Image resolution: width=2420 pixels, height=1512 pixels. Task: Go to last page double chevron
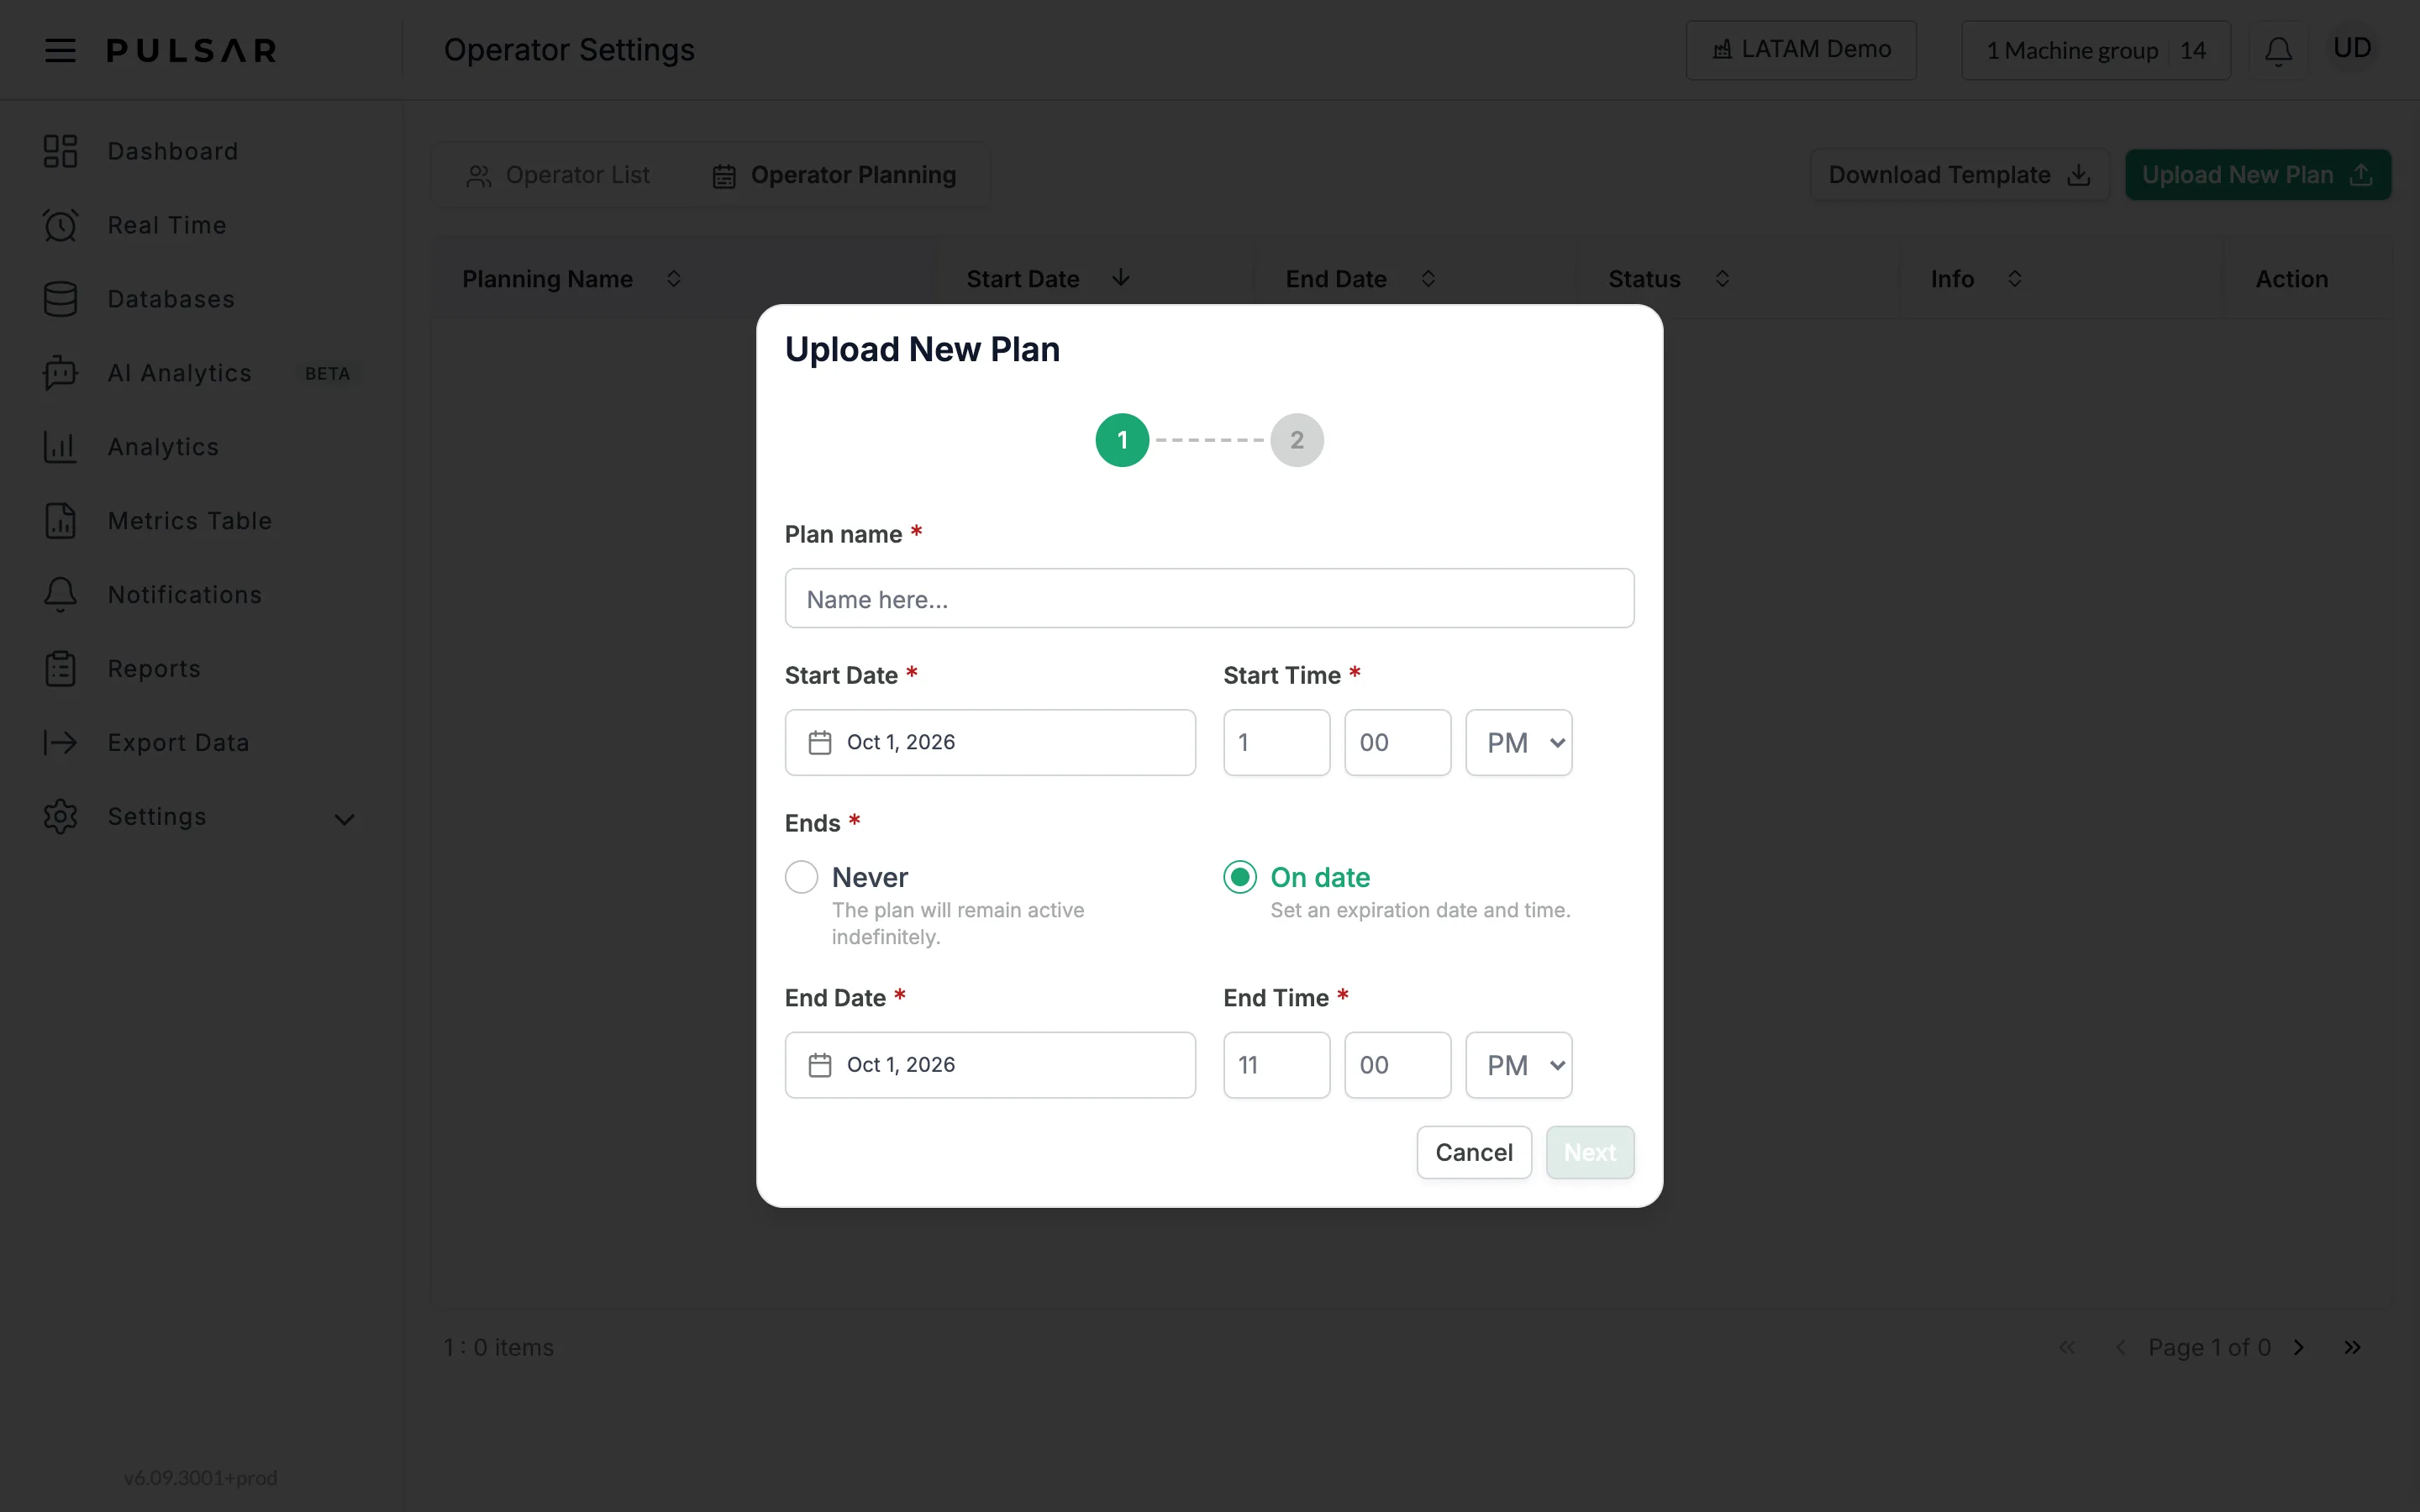pyautogui.click(x=2352, y=1348)
